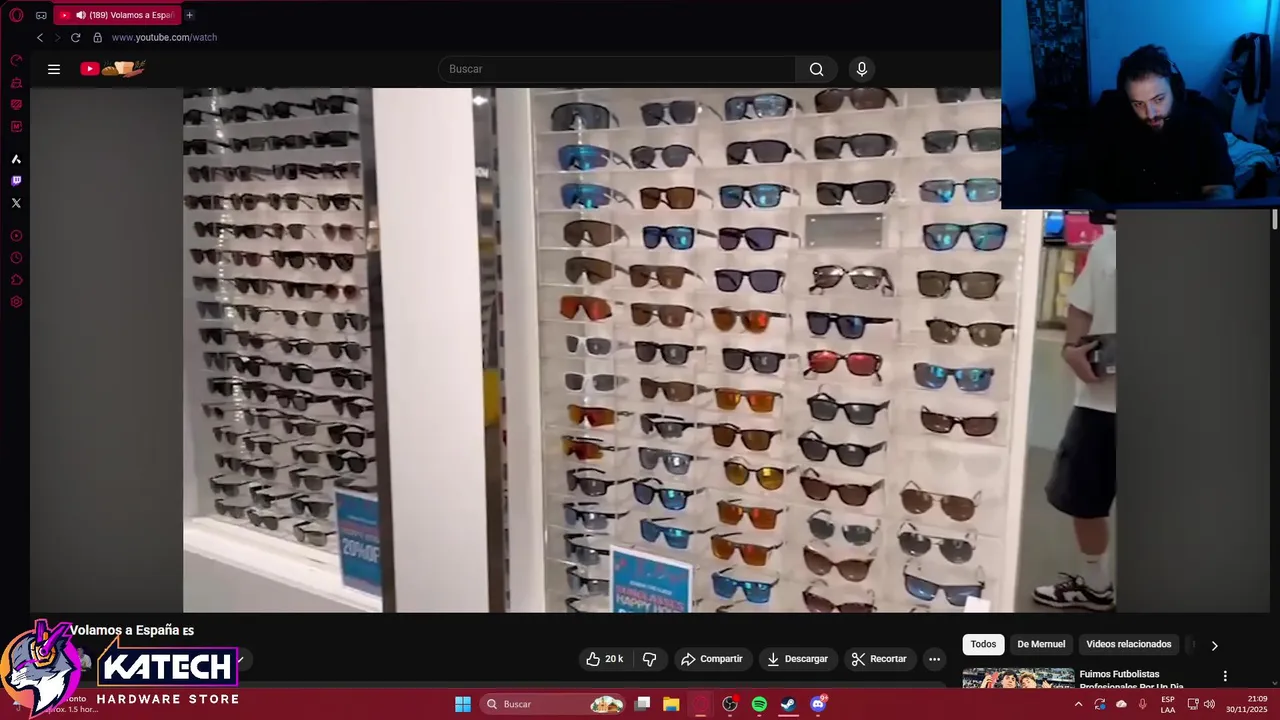Go to YouTube home via logo
The width and height of the screenshot is (1280, 720).
click(x=113, y=69)
